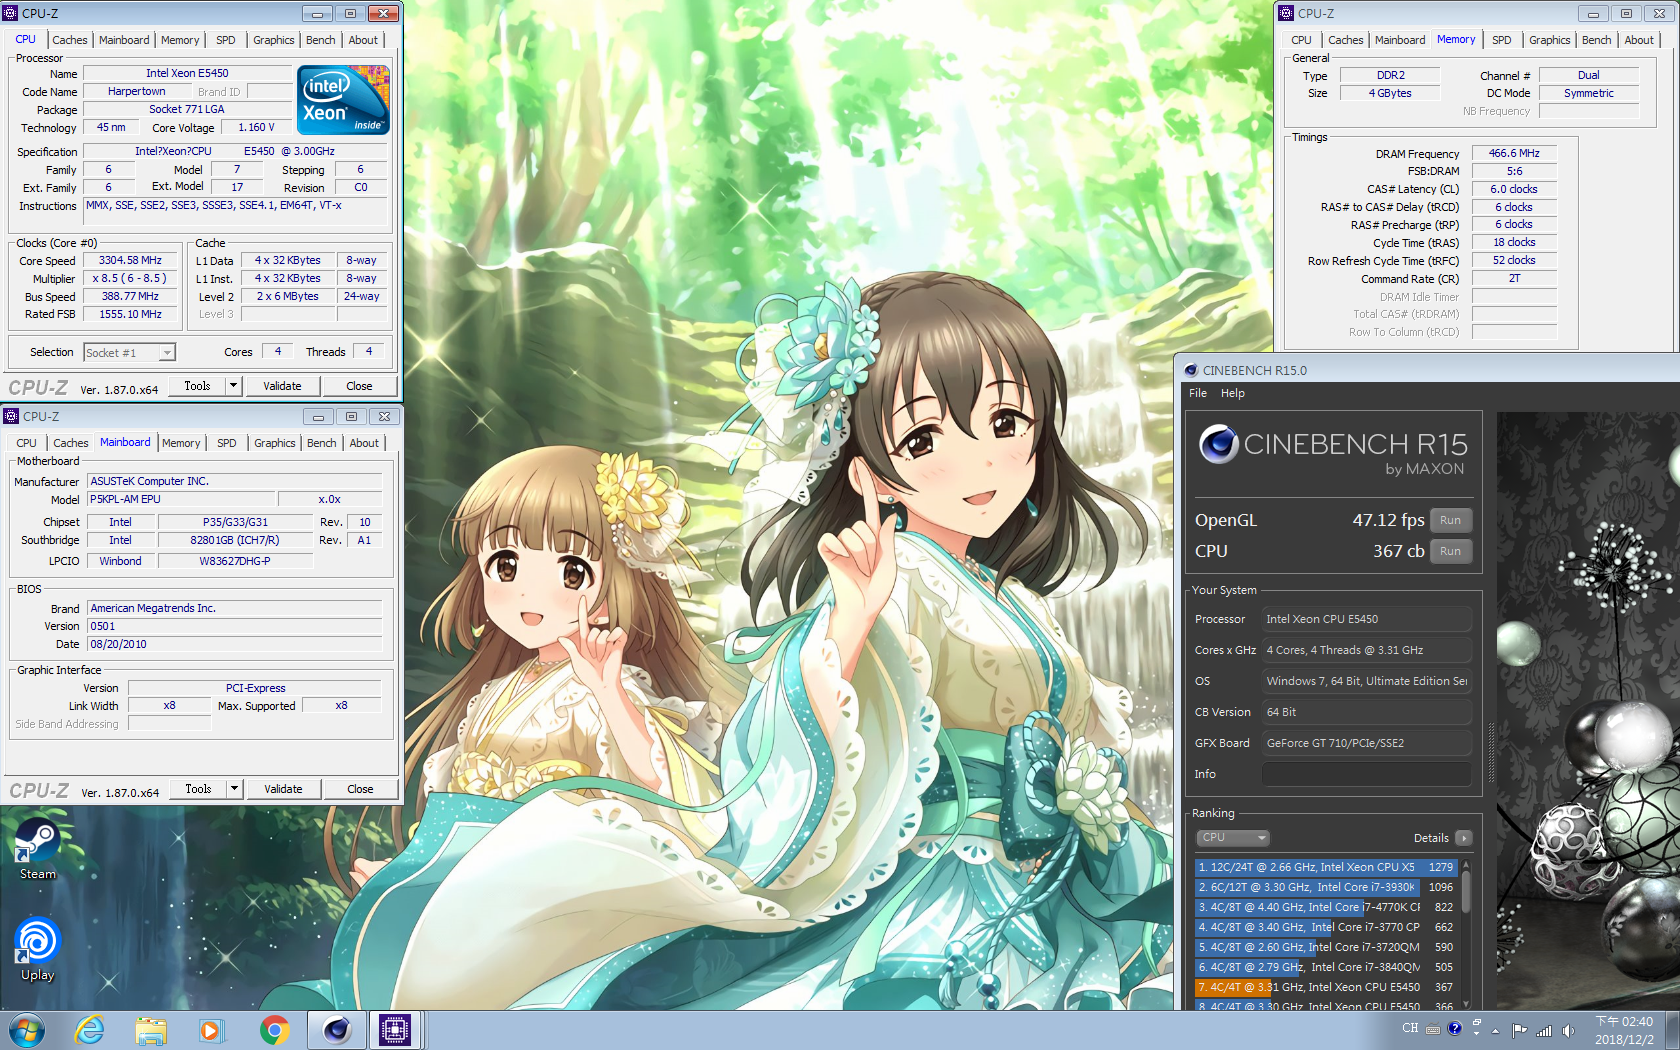Select ranking row 6C/12T Core i7-3930K
1680x1050 pixels.
[x=1326, y=887]
